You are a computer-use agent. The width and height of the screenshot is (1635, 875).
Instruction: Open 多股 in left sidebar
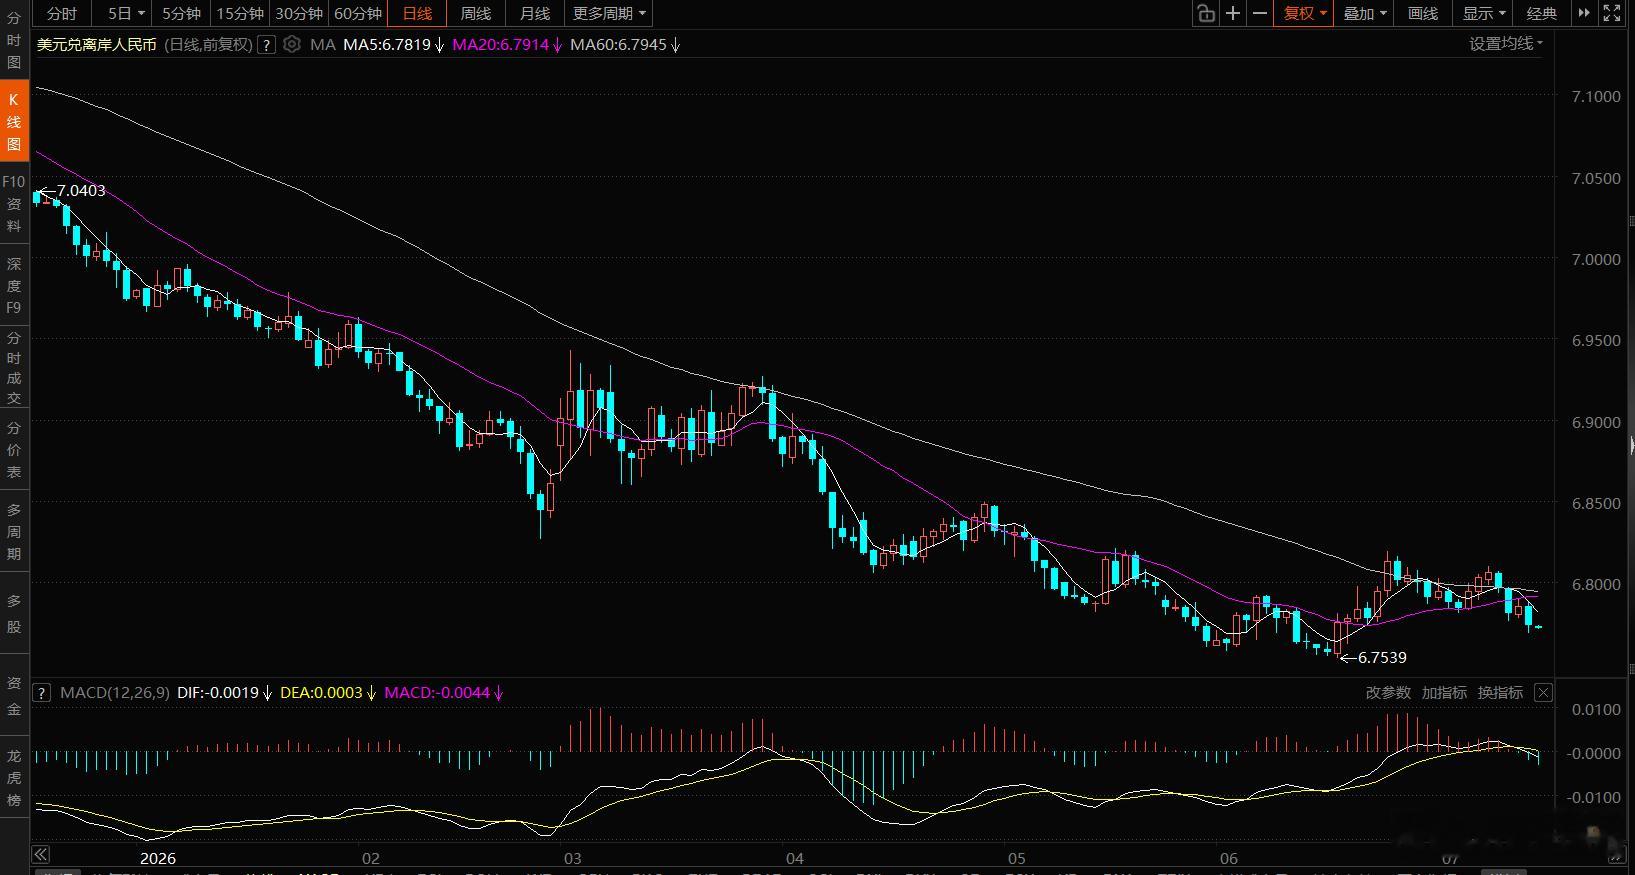click(14, 614)
